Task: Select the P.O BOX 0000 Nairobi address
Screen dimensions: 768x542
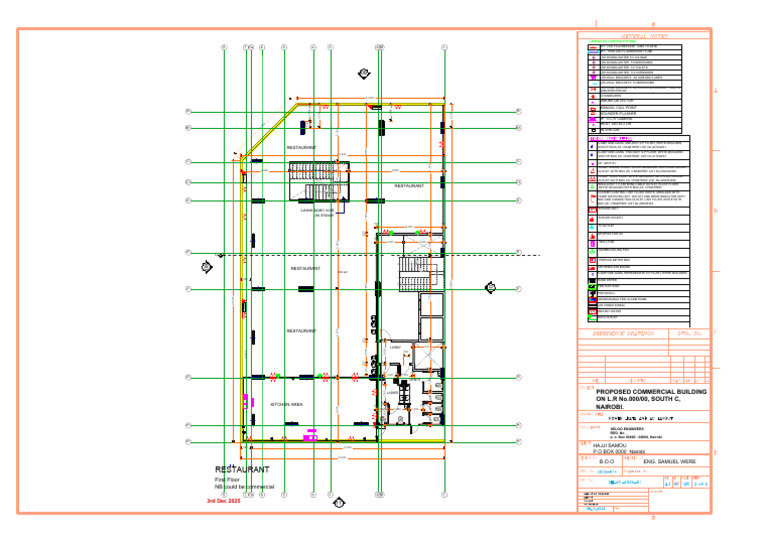Action: (619, 451)
